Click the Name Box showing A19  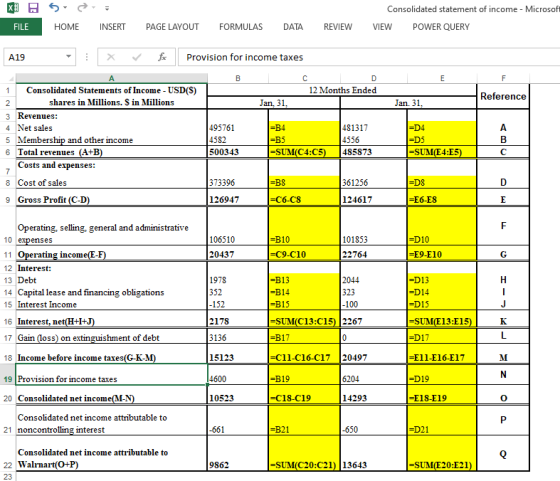pyautogui.click(x=34, y=57)
